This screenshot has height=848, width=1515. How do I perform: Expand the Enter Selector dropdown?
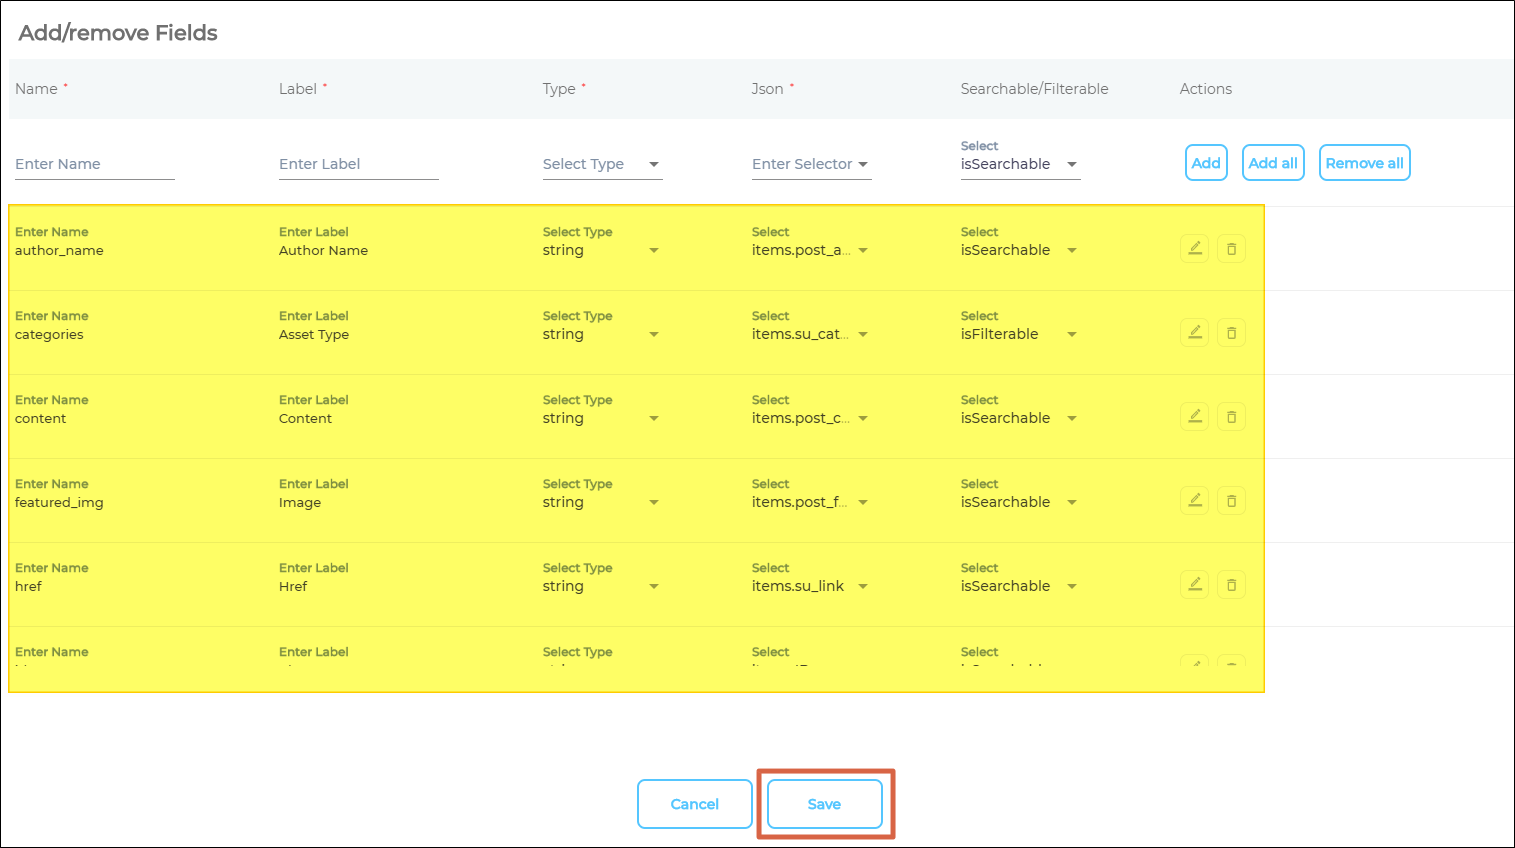[x=810, y=164]
